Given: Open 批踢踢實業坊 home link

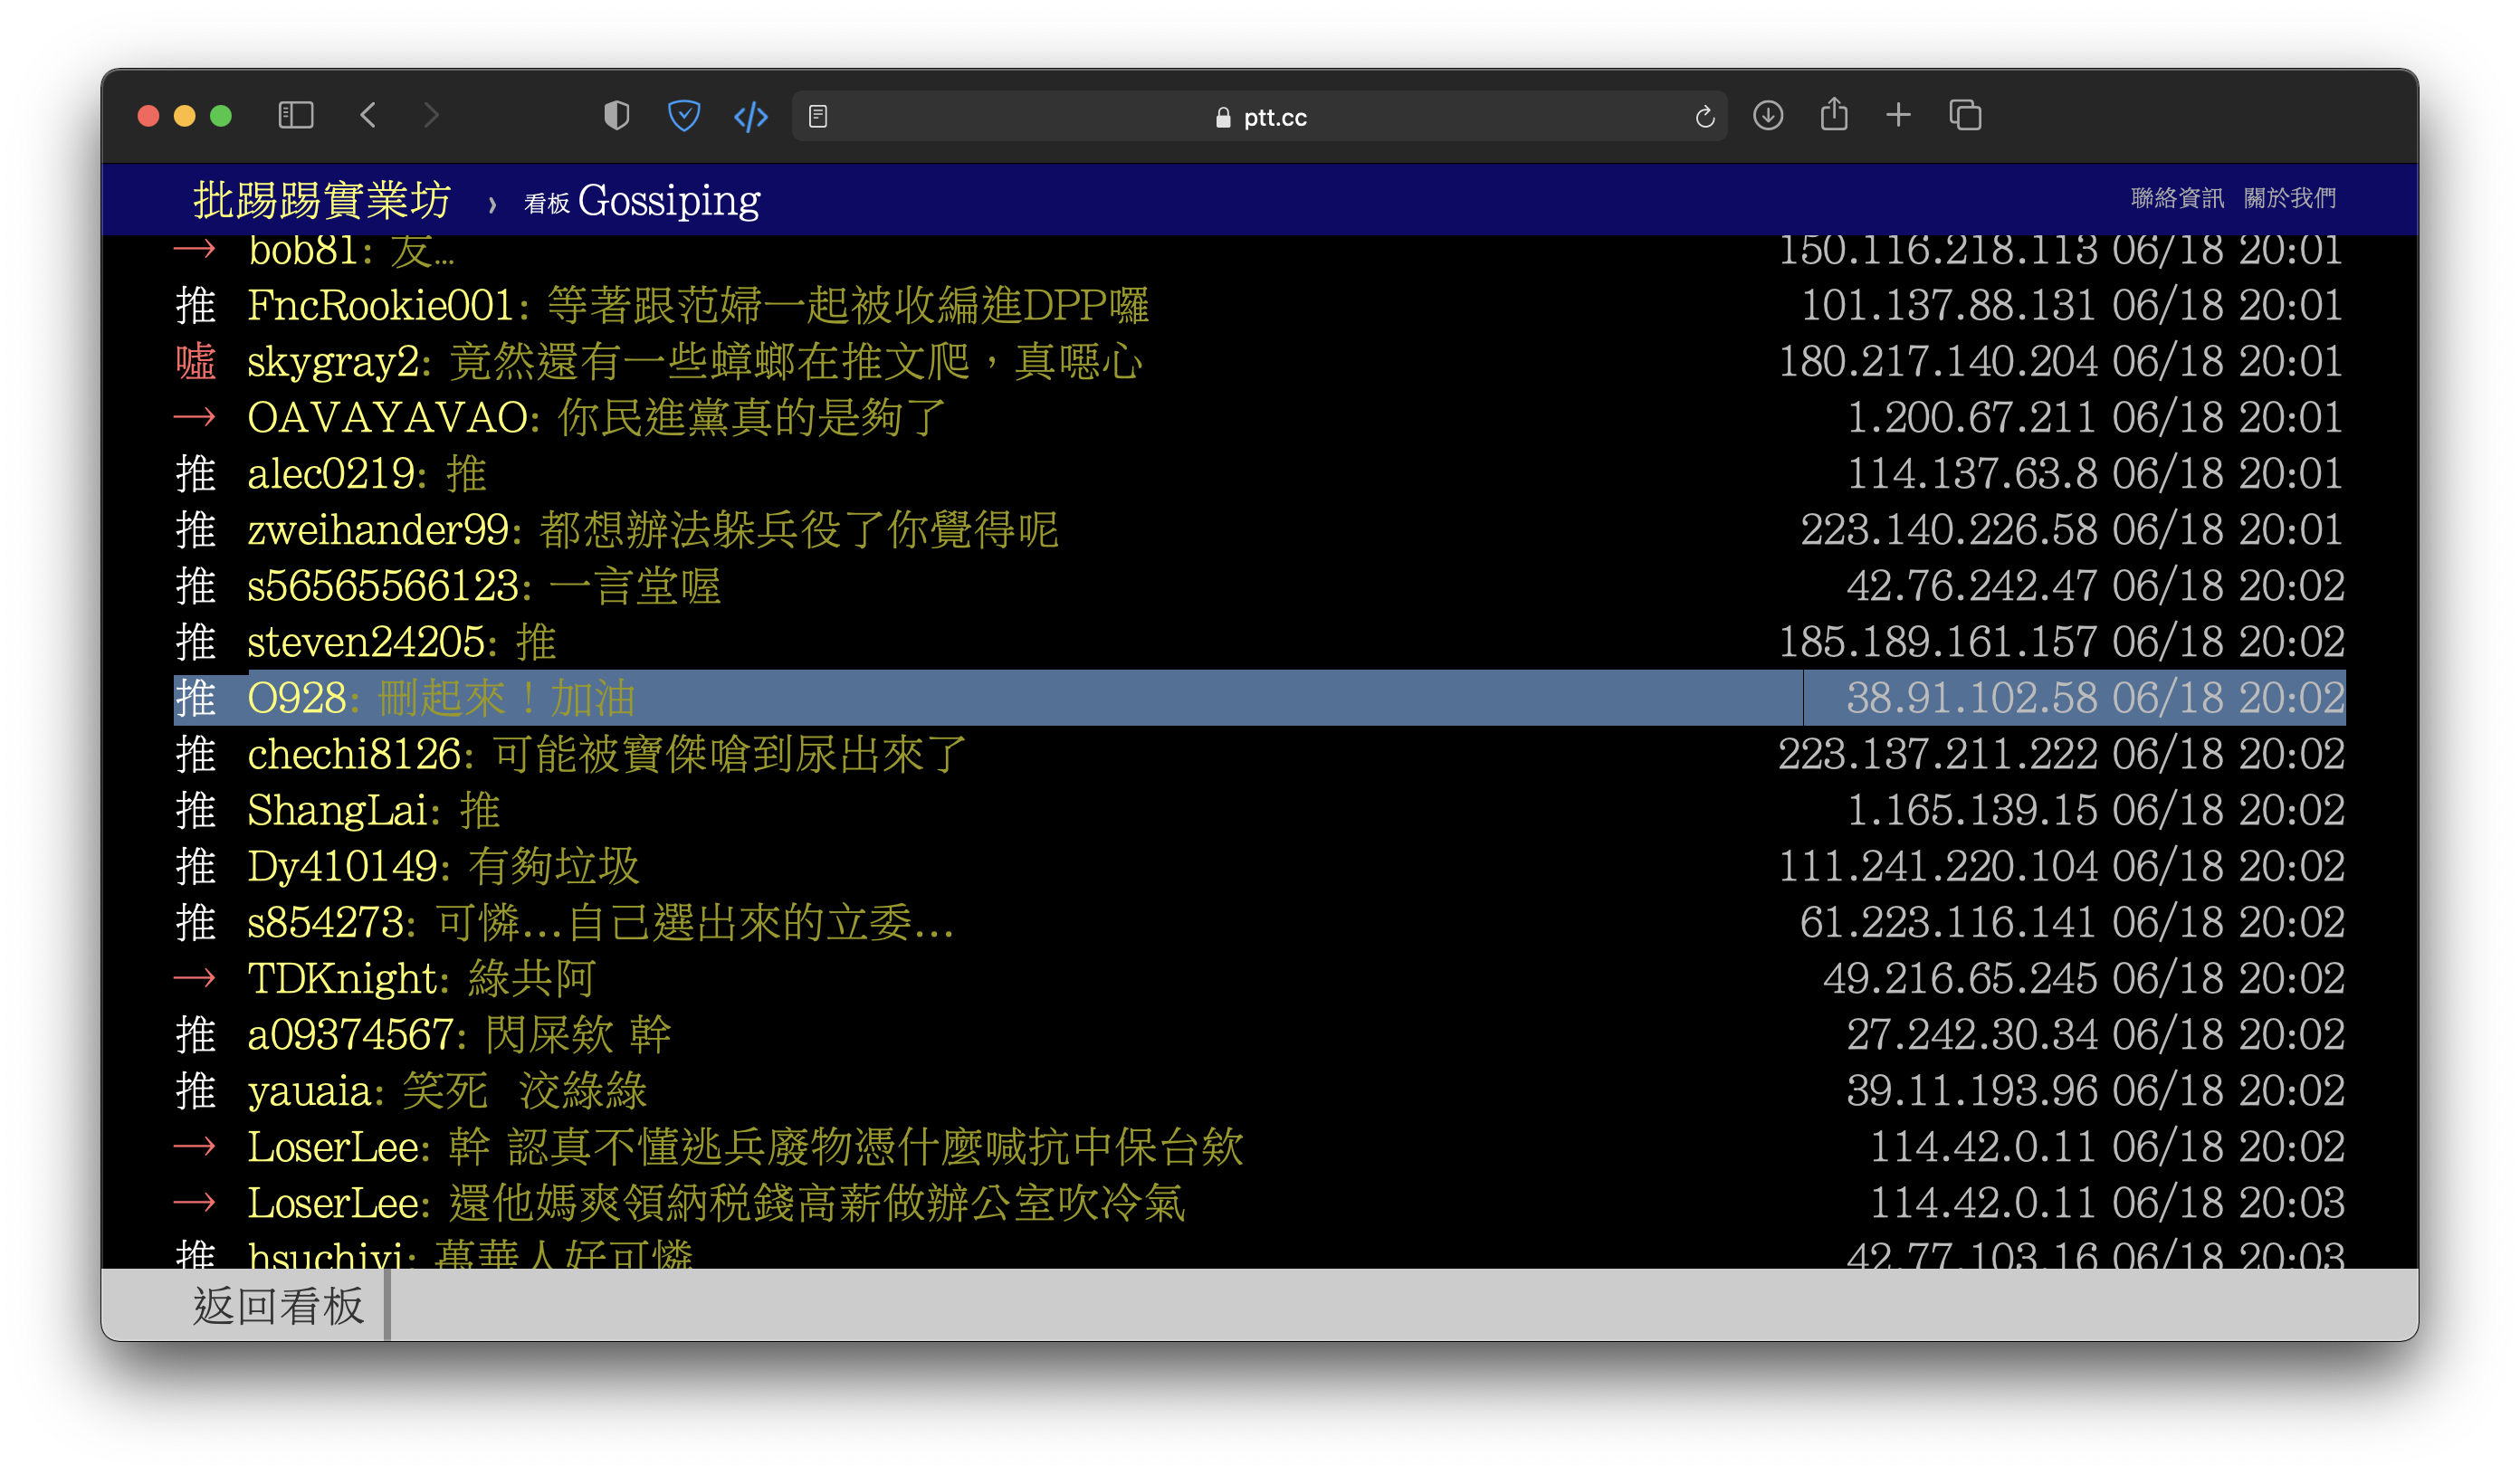Looking at the screenshot, I should point(322,200).
